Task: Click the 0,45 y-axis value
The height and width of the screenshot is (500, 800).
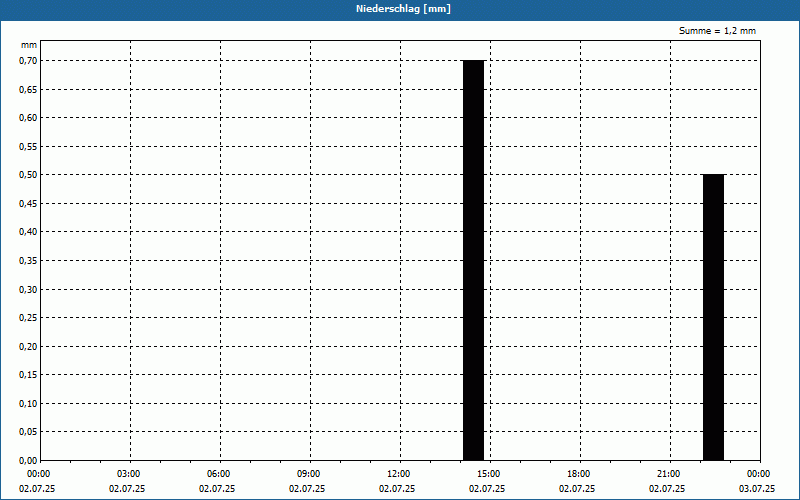Action: click(x=29, y=204)
